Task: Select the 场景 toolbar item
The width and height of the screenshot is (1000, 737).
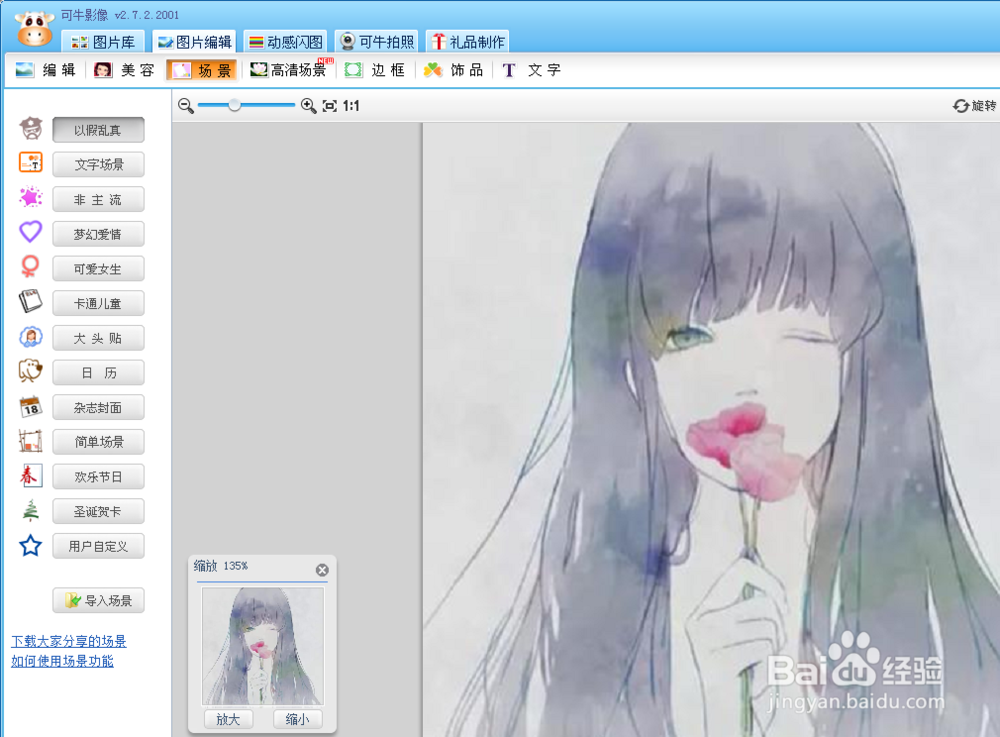Action: tap(202, 70)
